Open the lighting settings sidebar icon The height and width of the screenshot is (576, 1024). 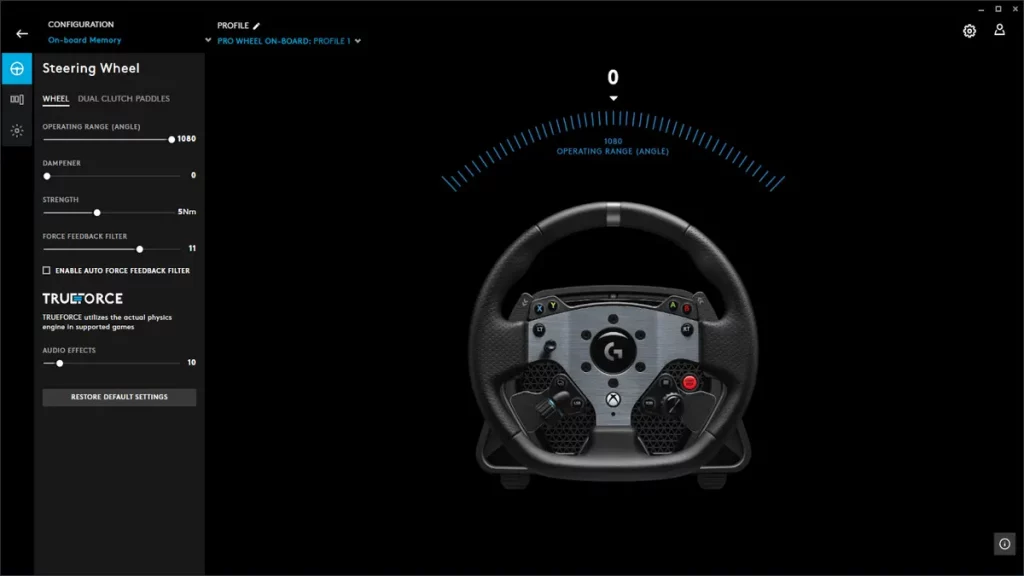[15, 130]
